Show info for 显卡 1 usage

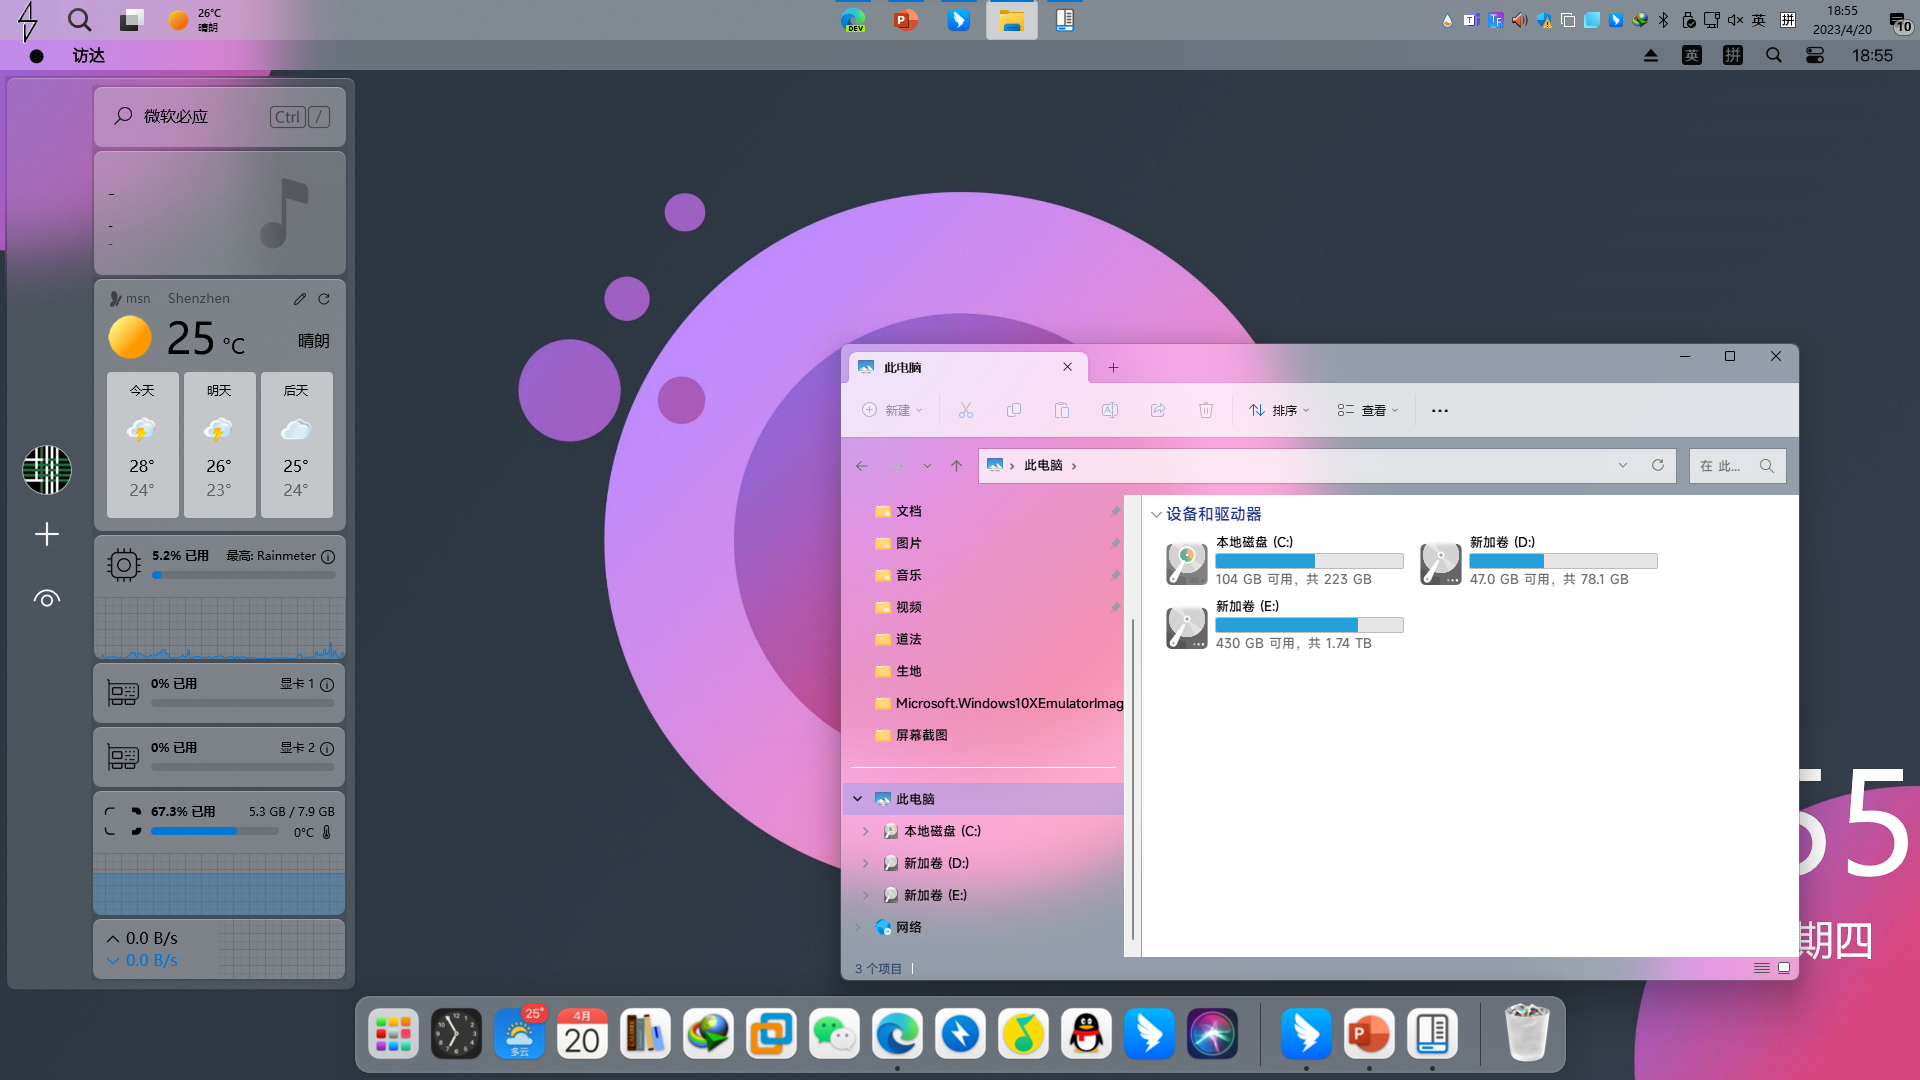pyautogui.click(x=327, y=685)
